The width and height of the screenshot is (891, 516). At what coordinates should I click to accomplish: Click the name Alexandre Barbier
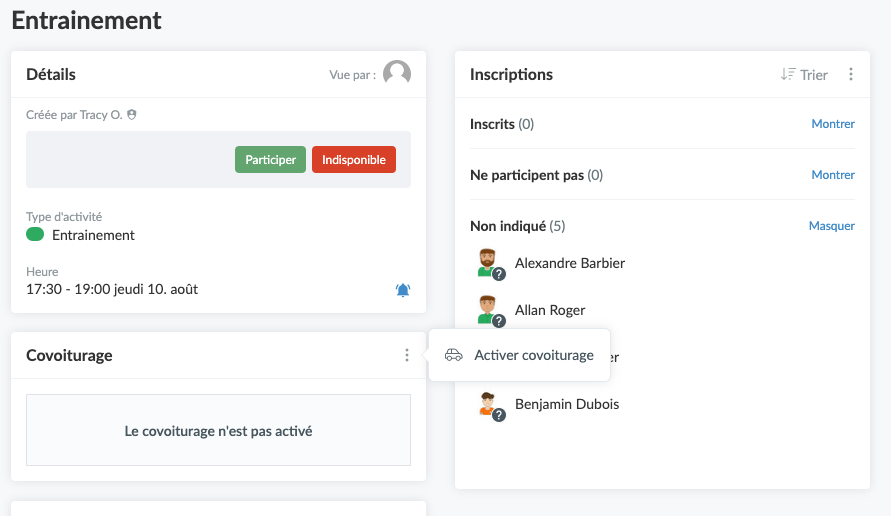(x=569, y=263)
